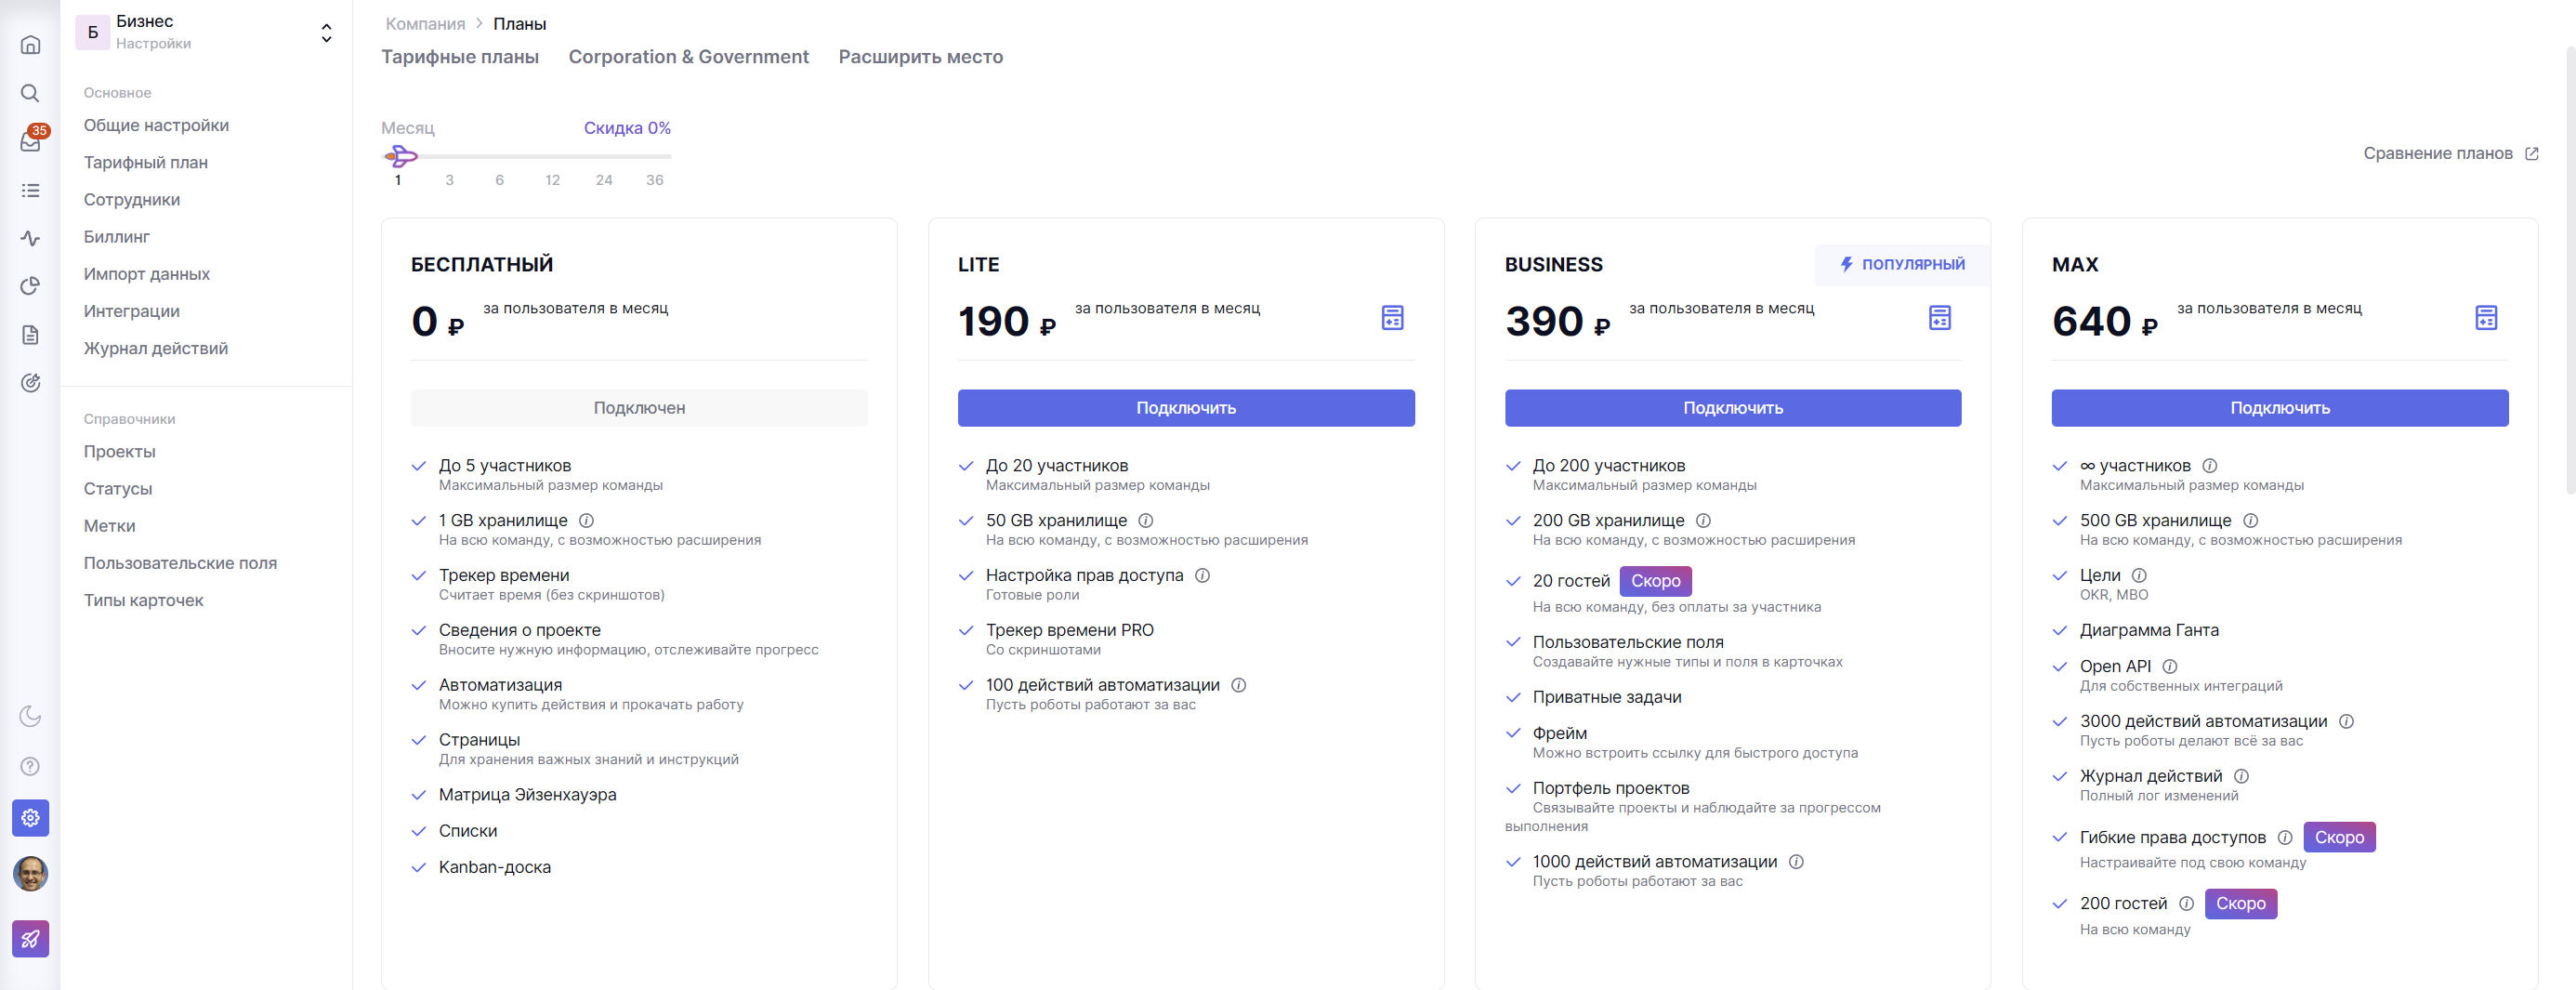Screen dimensions: 2576x990
Task: Click the rocket icon at sidebar bottom
Action: click(31, 938)
